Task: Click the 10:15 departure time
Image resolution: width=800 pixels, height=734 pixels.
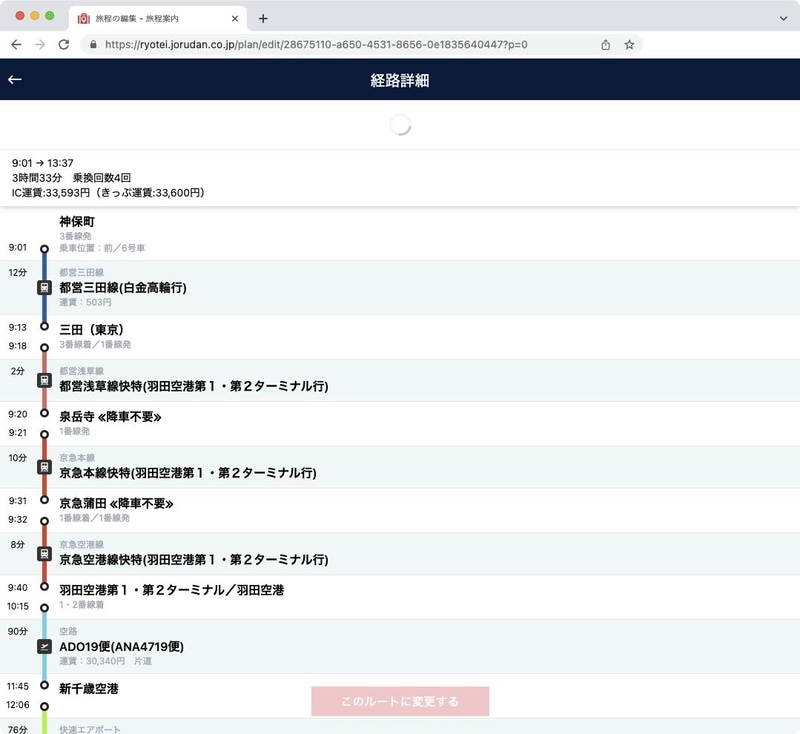Action: pyautogui.click(x=17, y=606)
